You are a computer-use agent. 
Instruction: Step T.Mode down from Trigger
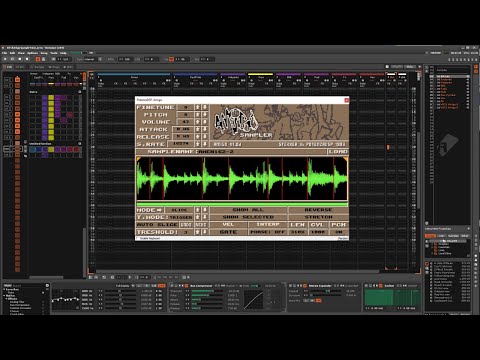click(x=205, y=217)
